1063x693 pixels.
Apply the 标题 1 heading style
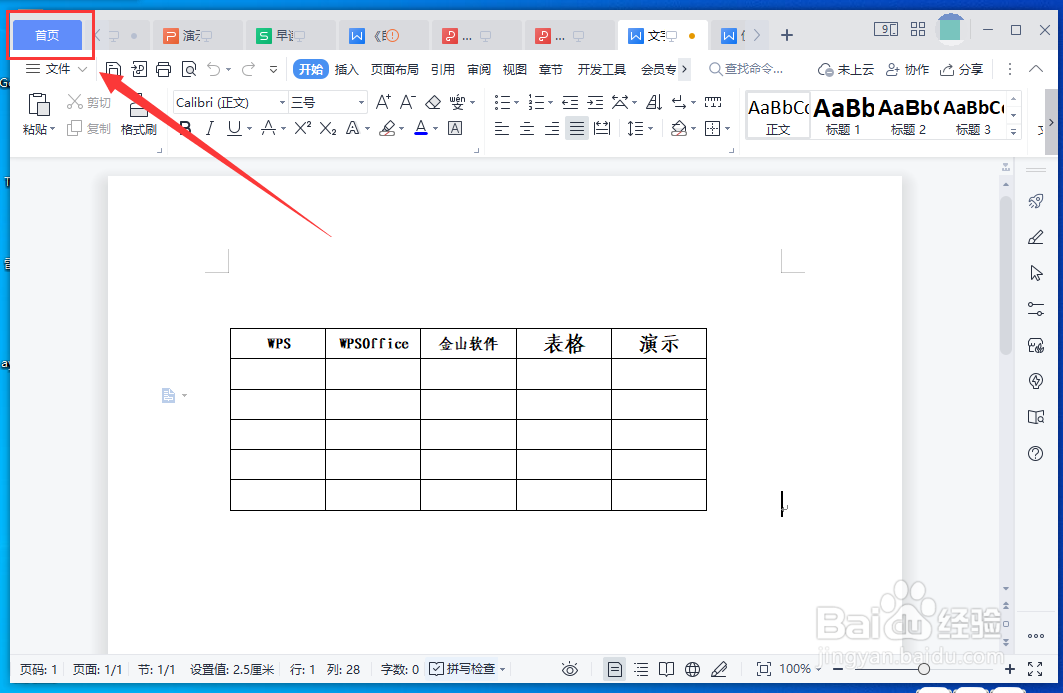click(843, 116)
